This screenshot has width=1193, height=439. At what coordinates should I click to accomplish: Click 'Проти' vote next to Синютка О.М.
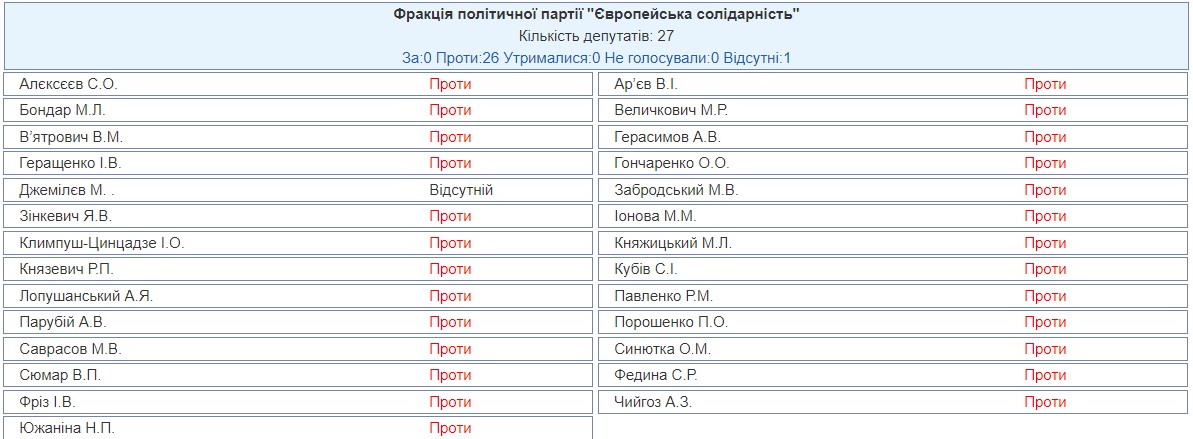click(x=1045, y=348)
